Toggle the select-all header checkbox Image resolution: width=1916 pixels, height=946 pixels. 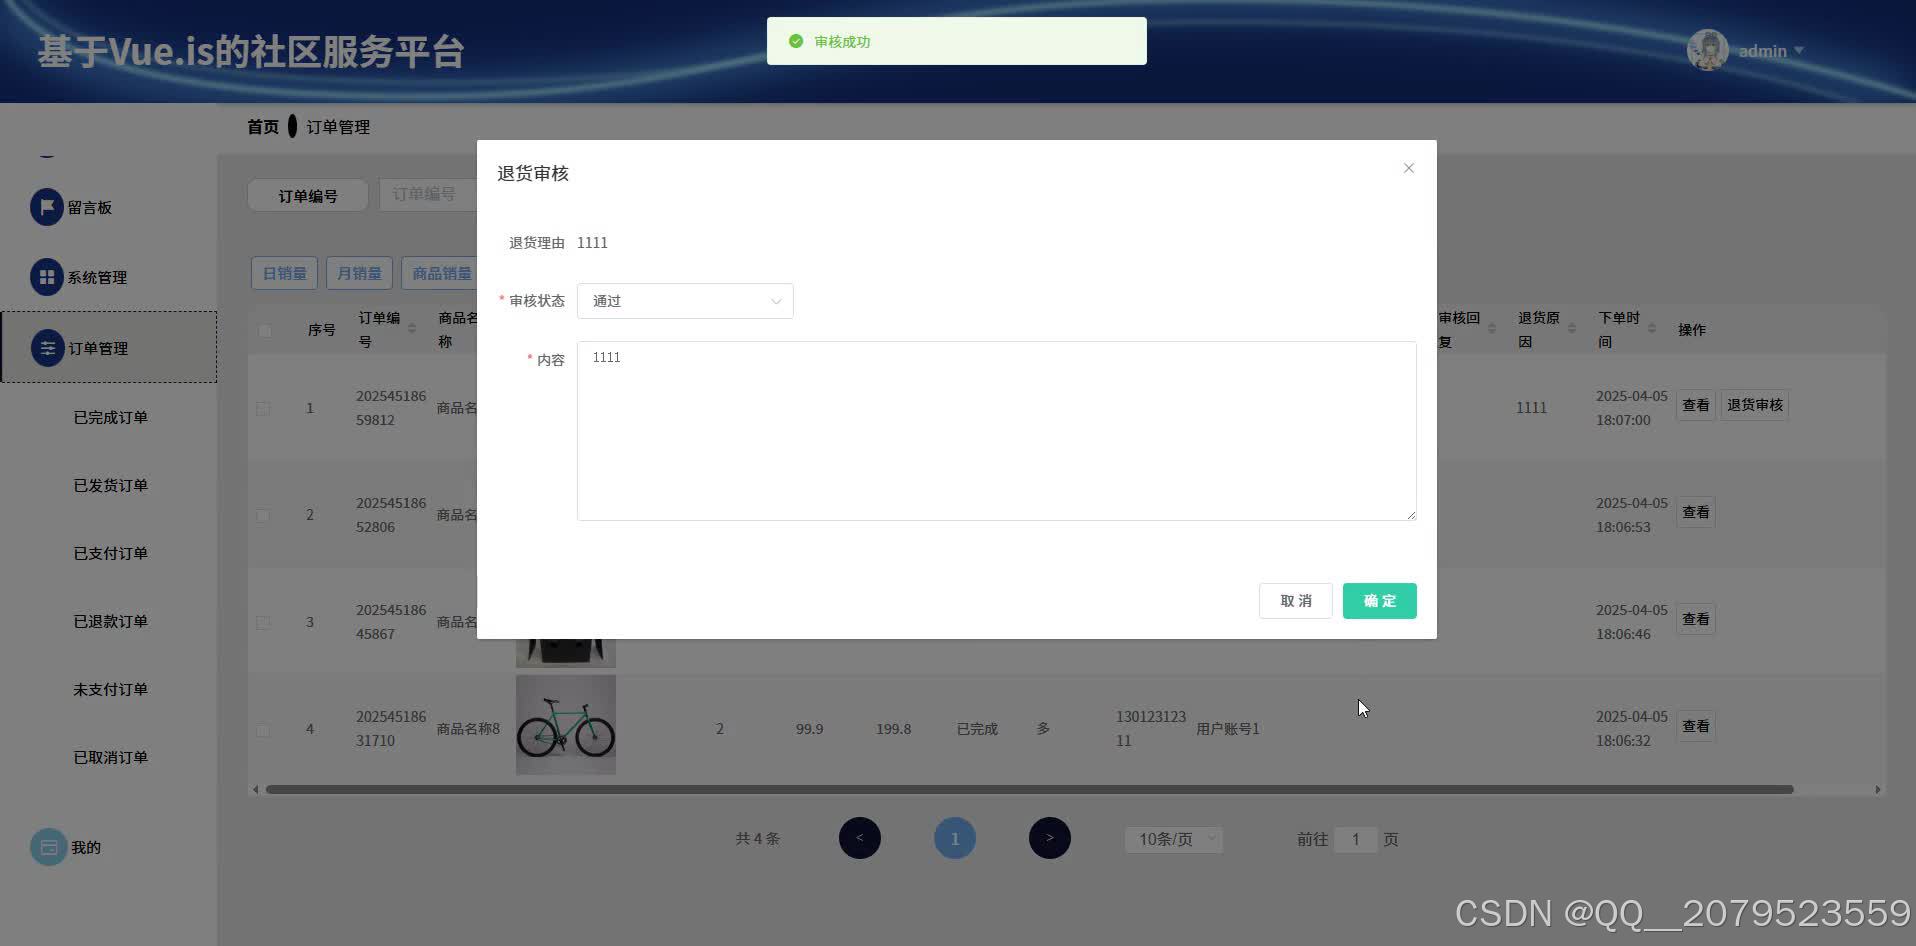265,330
